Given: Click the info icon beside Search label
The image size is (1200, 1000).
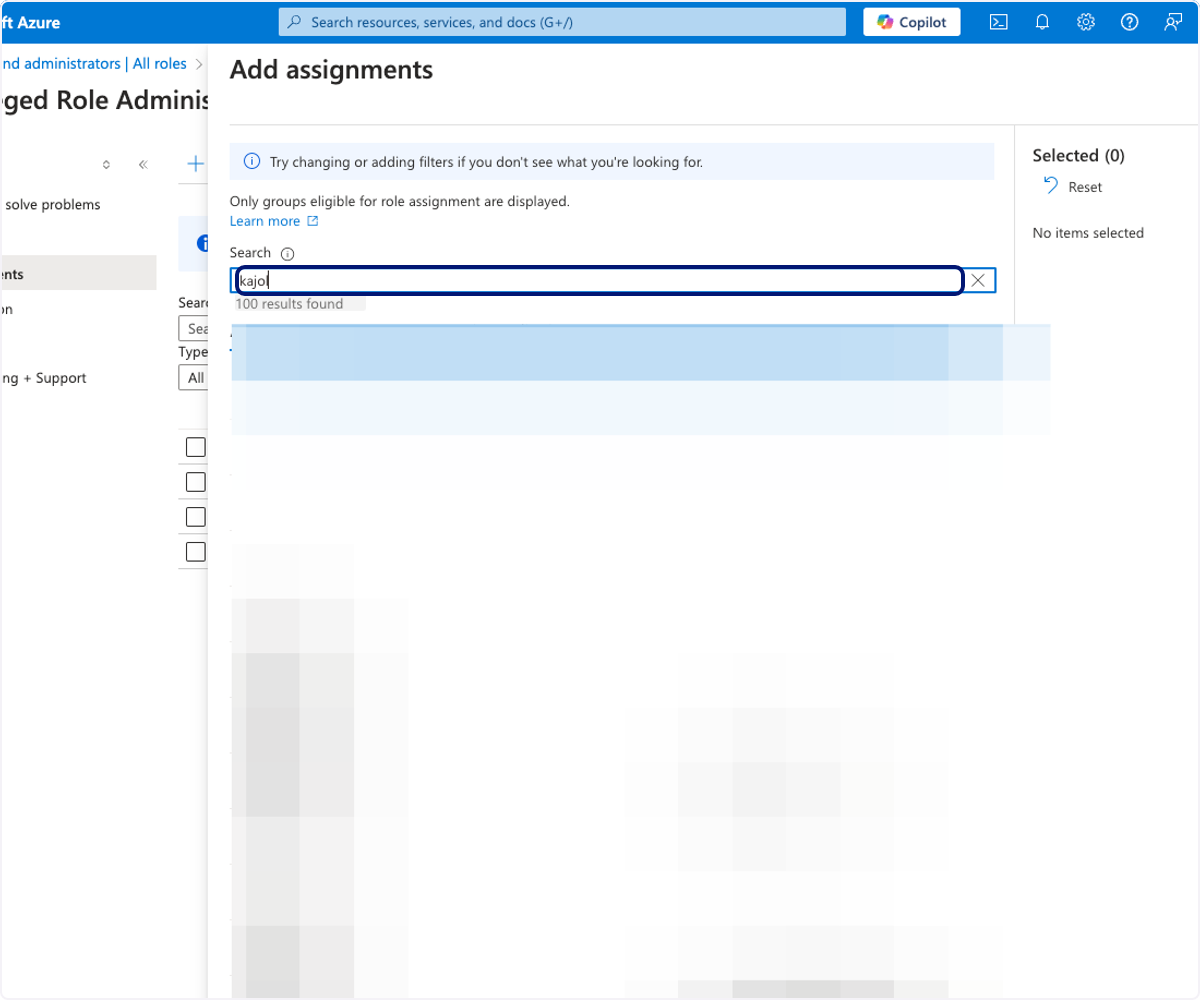Looking at the screenshot, I should pyautogui.click(x=287, y=254).
